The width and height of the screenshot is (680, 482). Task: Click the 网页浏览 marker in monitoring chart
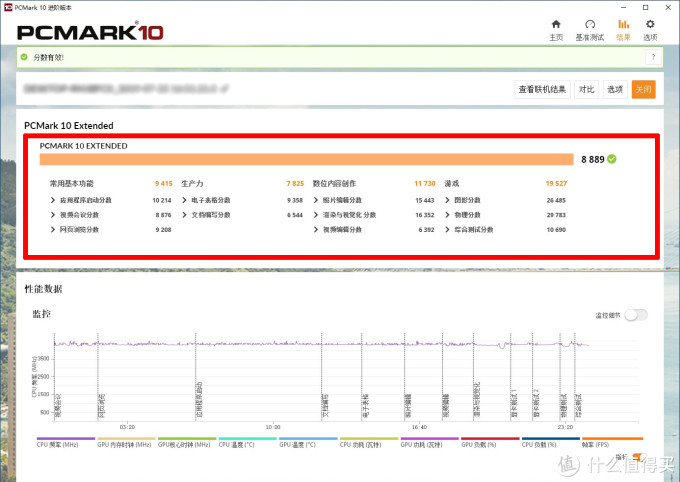pos(101,406)
